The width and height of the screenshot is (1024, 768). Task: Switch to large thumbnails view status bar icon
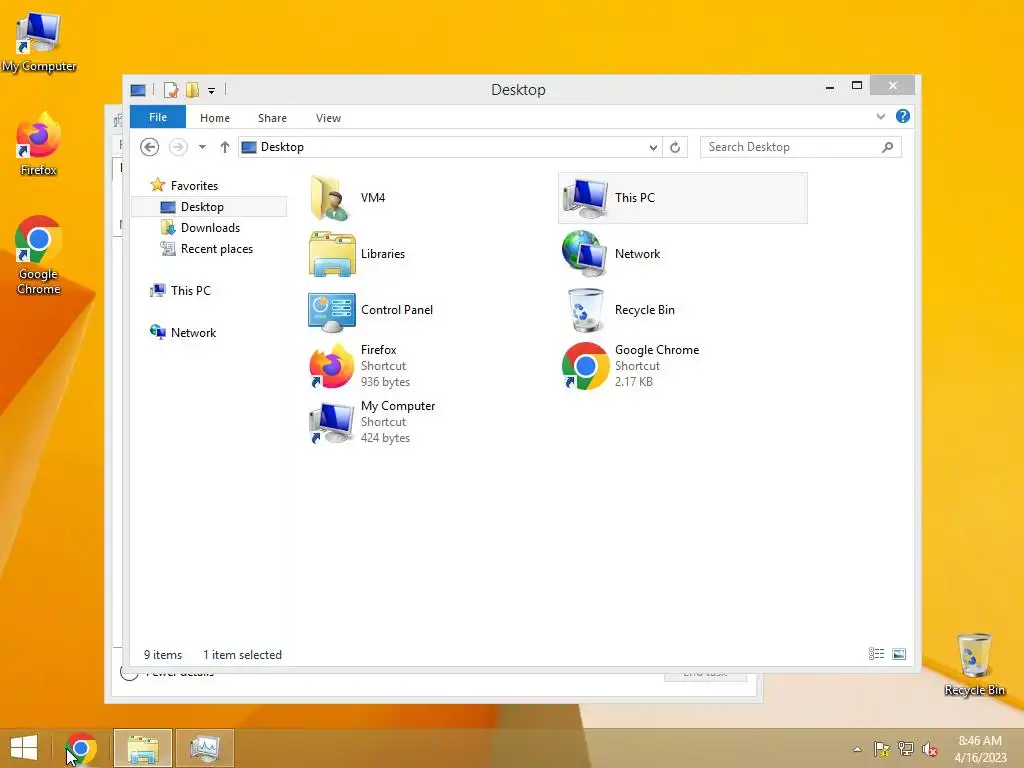pyautogui.click(x=899, y=654)
